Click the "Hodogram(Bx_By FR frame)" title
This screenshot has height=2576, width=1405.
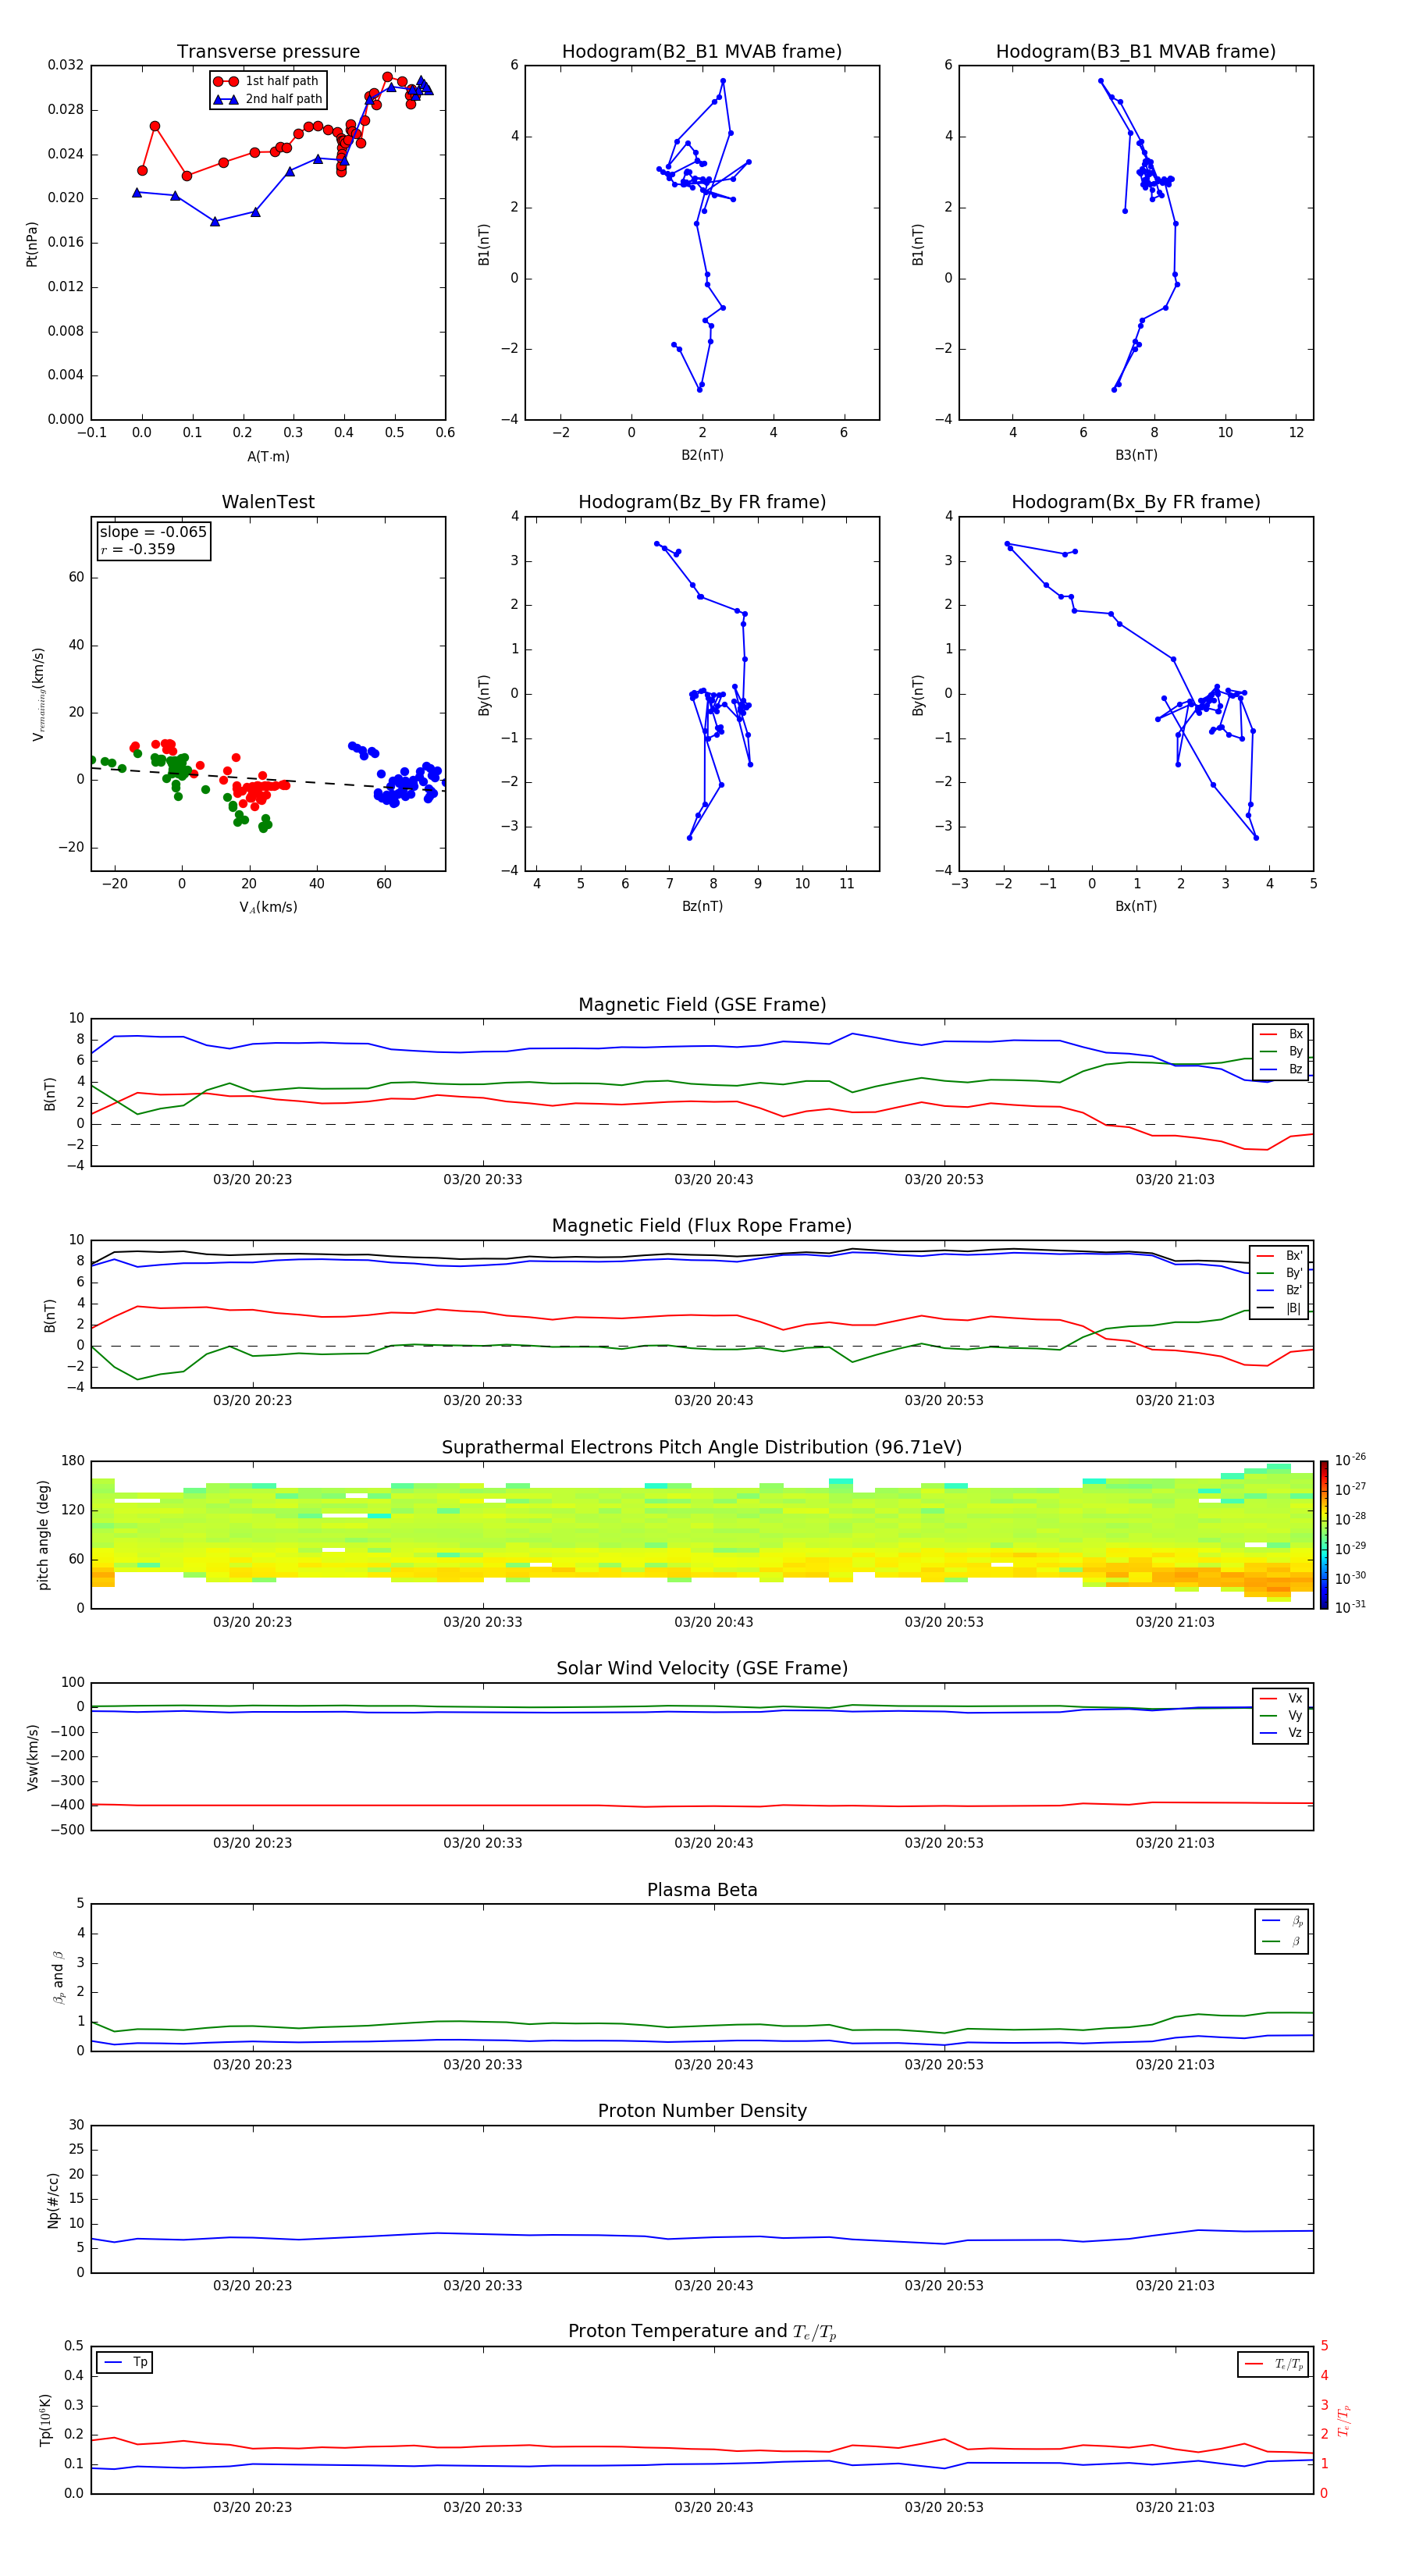click(x=1136, y=502)
